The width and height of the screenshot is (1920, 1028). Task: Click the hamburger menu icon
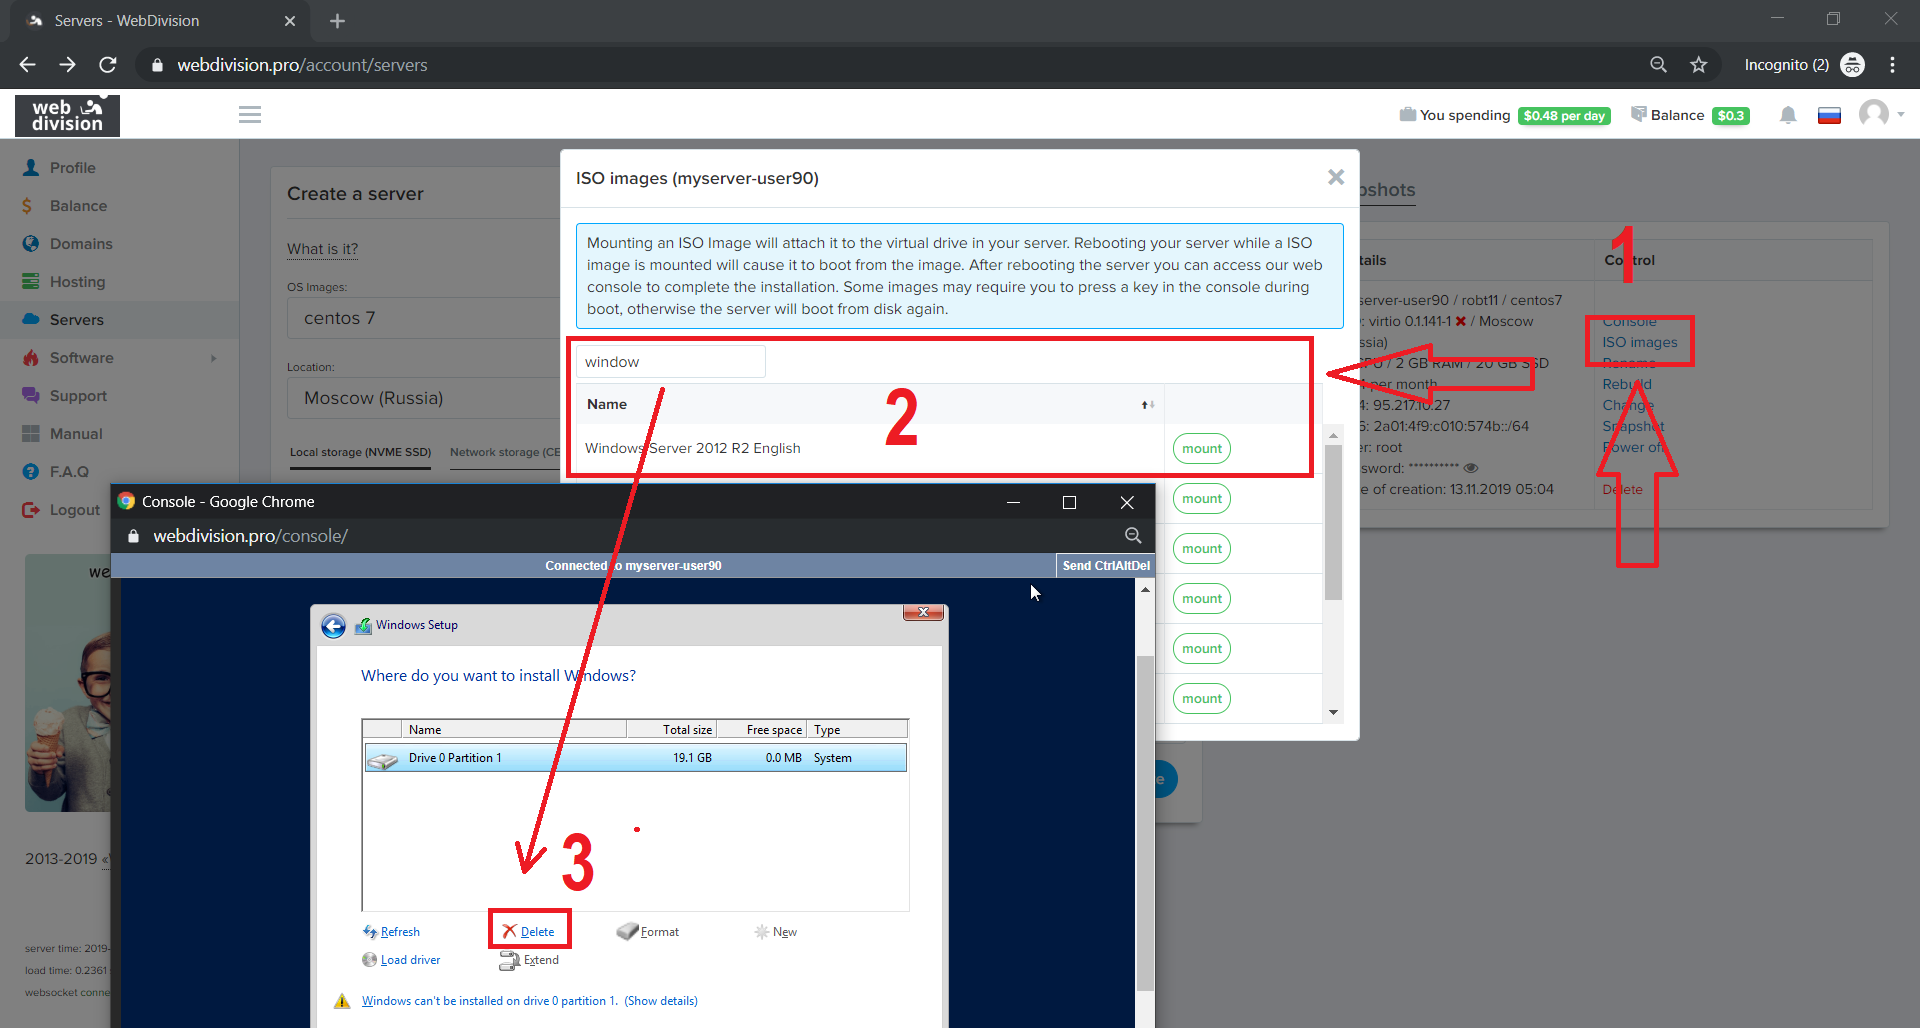click(250, 115)
